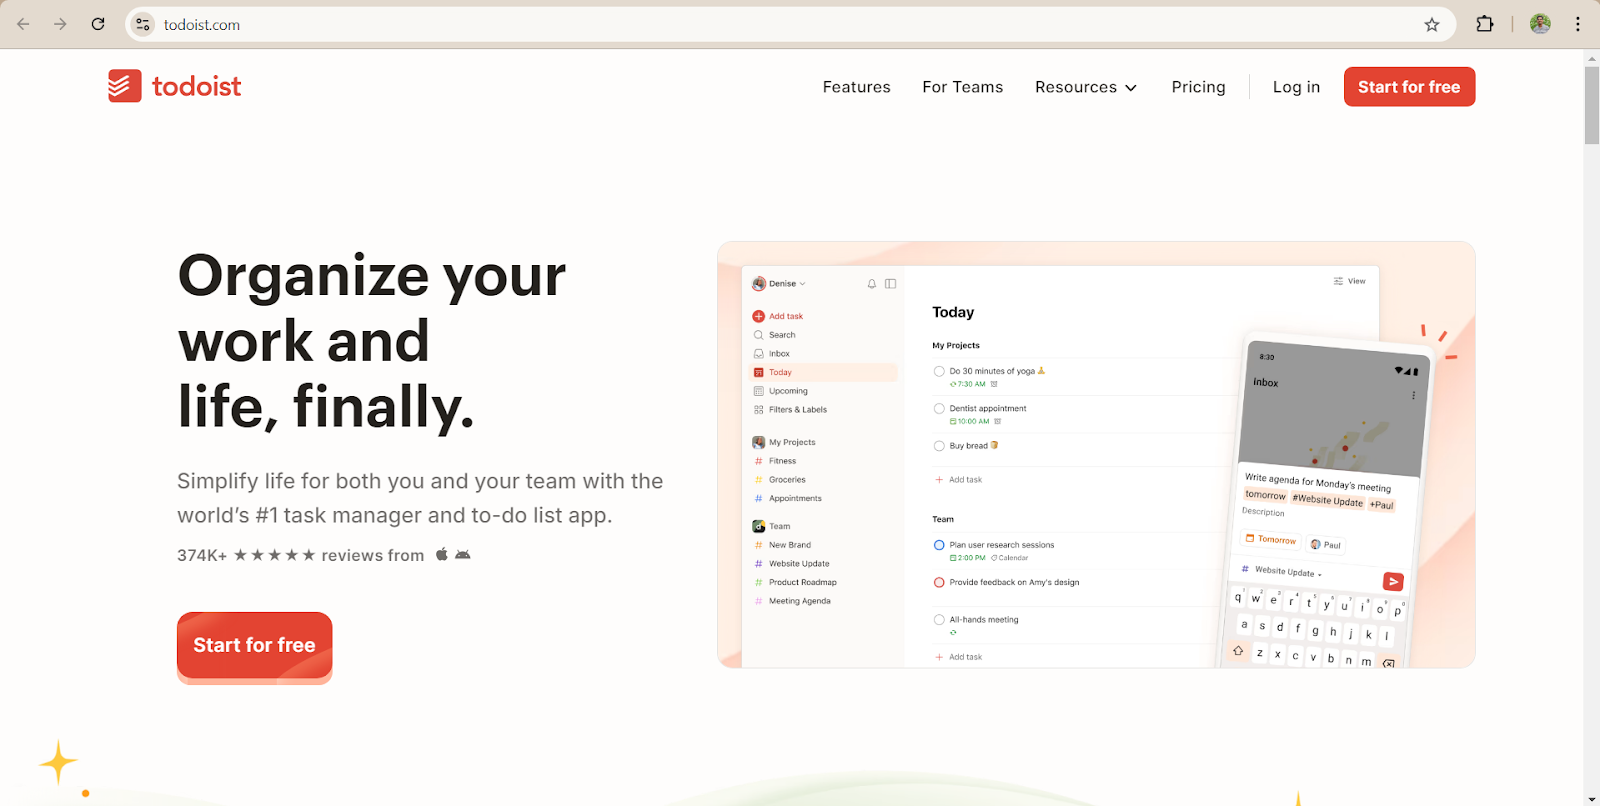This screenshot has height=806, width=1600.
Task: Go back using the browser back arrow
Action: [x=23, y=24]
